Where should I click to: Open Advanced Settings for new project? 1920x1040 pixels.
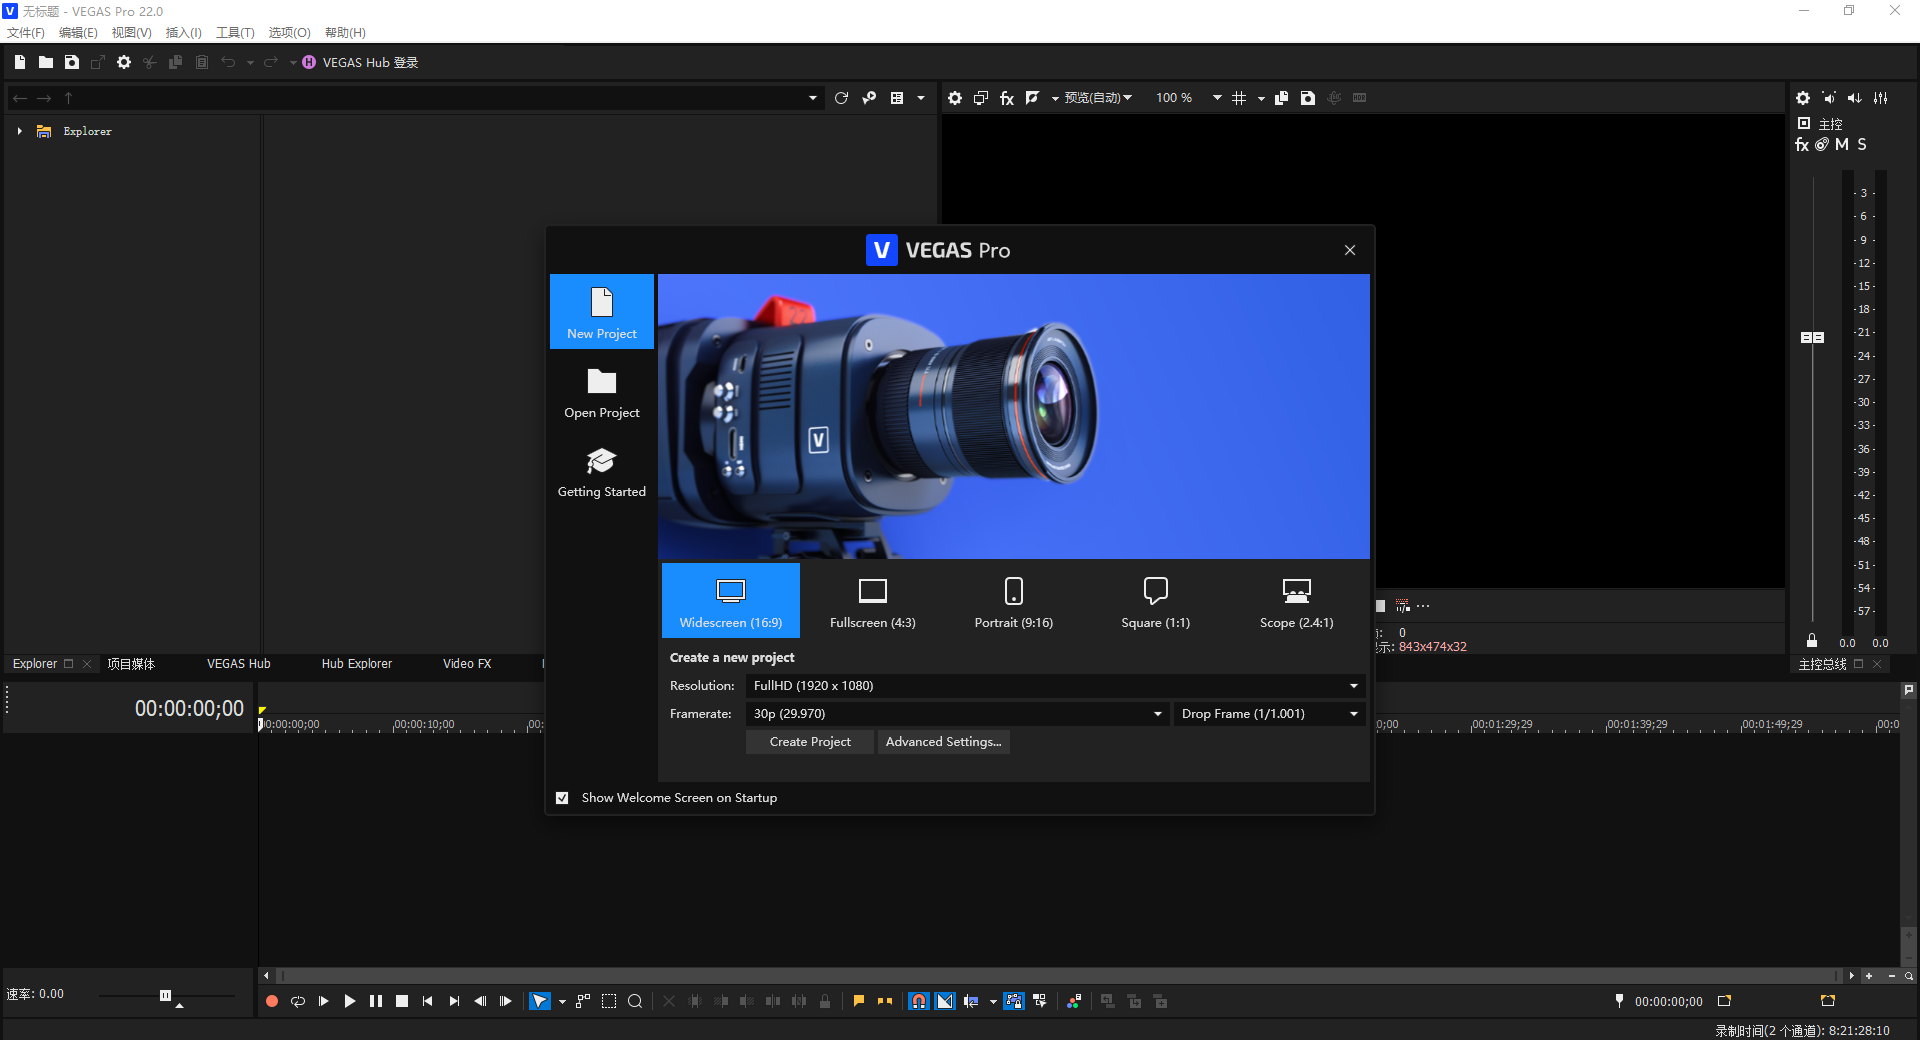(x=943, y=742)
